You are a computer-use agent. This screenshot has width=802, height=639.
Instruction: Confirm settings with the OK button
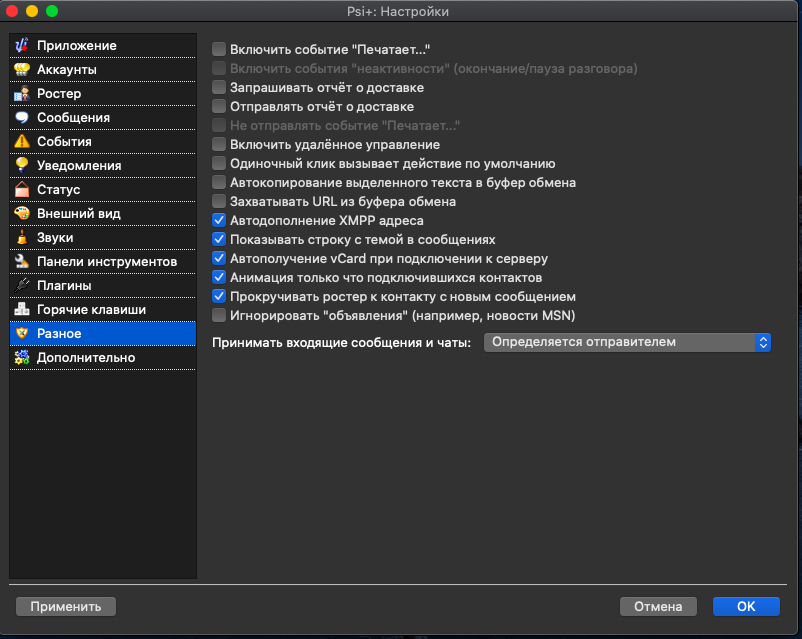(x=746, y=607)
